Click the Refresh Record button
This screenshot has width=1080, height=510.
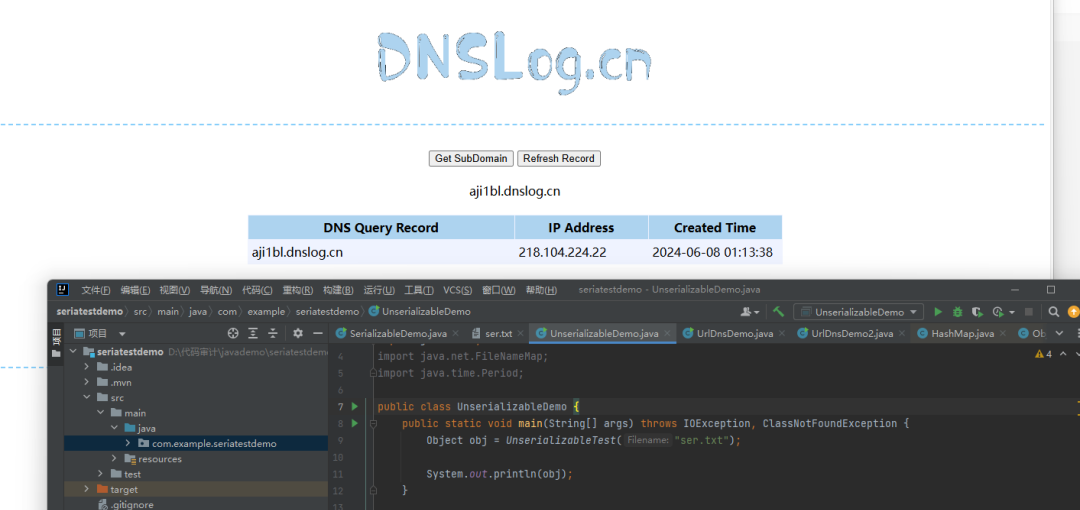(x=559, y=159)
